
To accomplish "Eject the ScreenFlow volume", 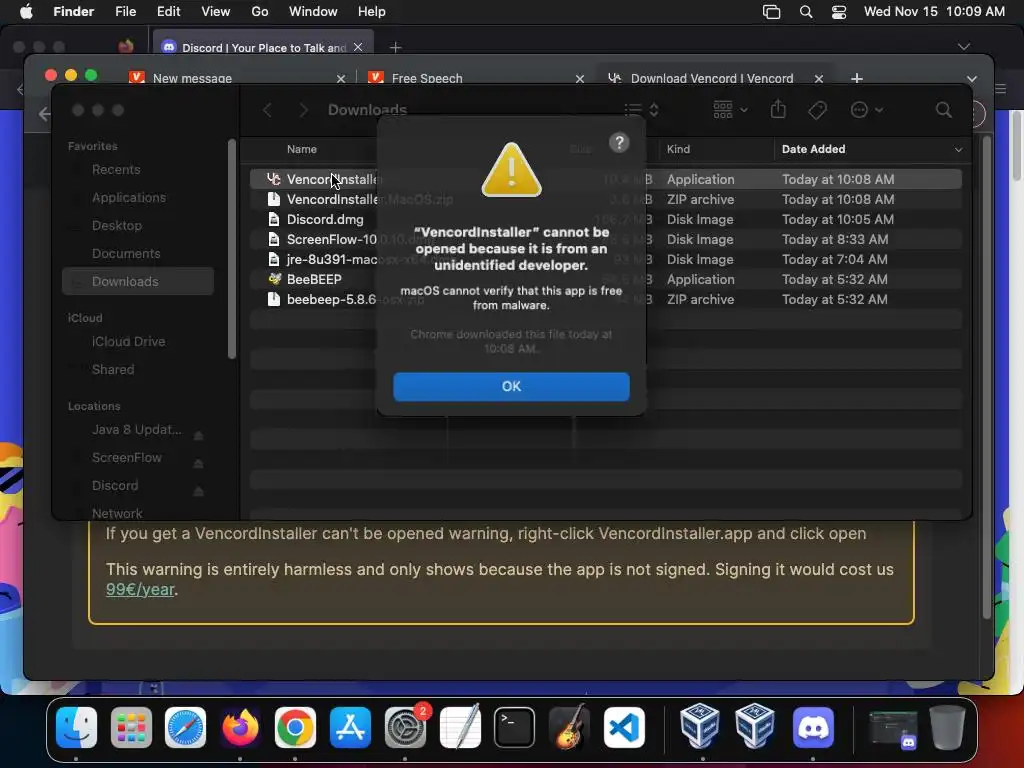I will point(199,464).
